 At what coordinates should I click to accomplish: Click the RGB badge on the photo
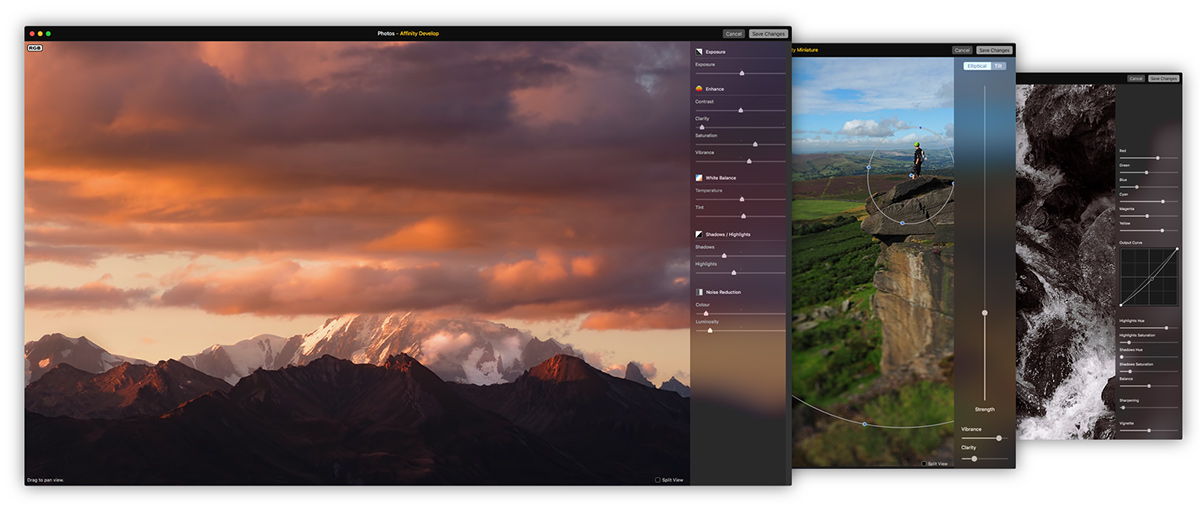(x=35, y=48)
